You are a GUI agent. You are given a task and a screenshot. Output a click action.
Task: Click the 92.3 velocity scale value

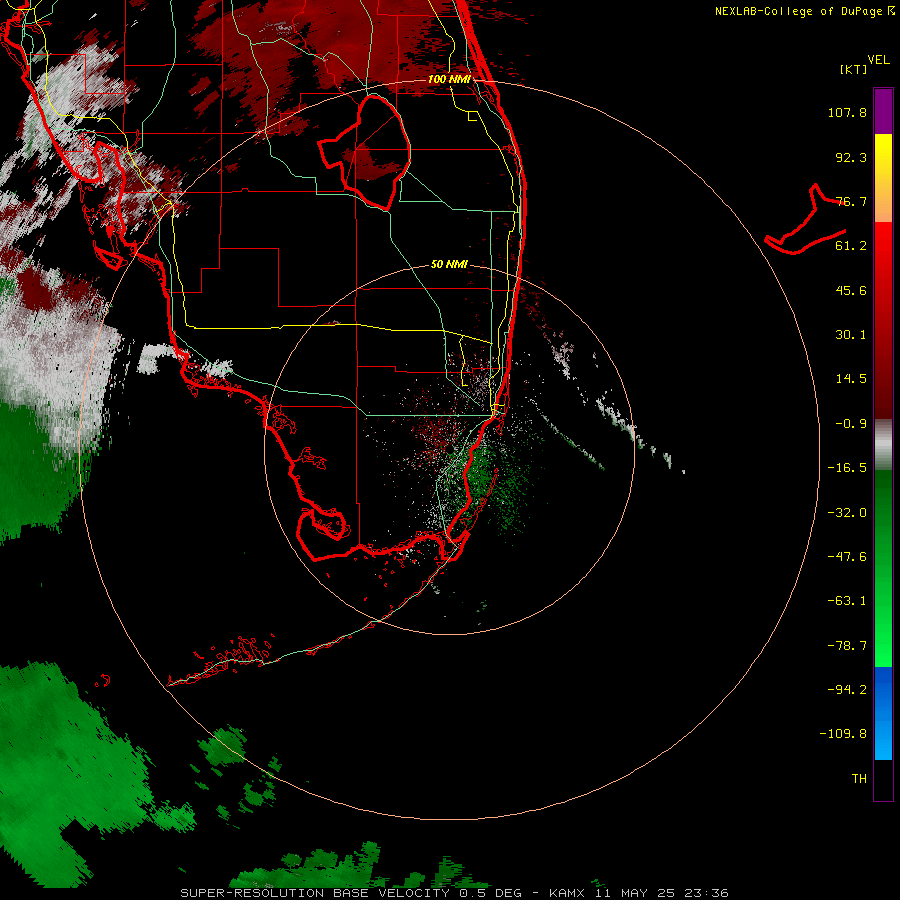tap(851, 157)
